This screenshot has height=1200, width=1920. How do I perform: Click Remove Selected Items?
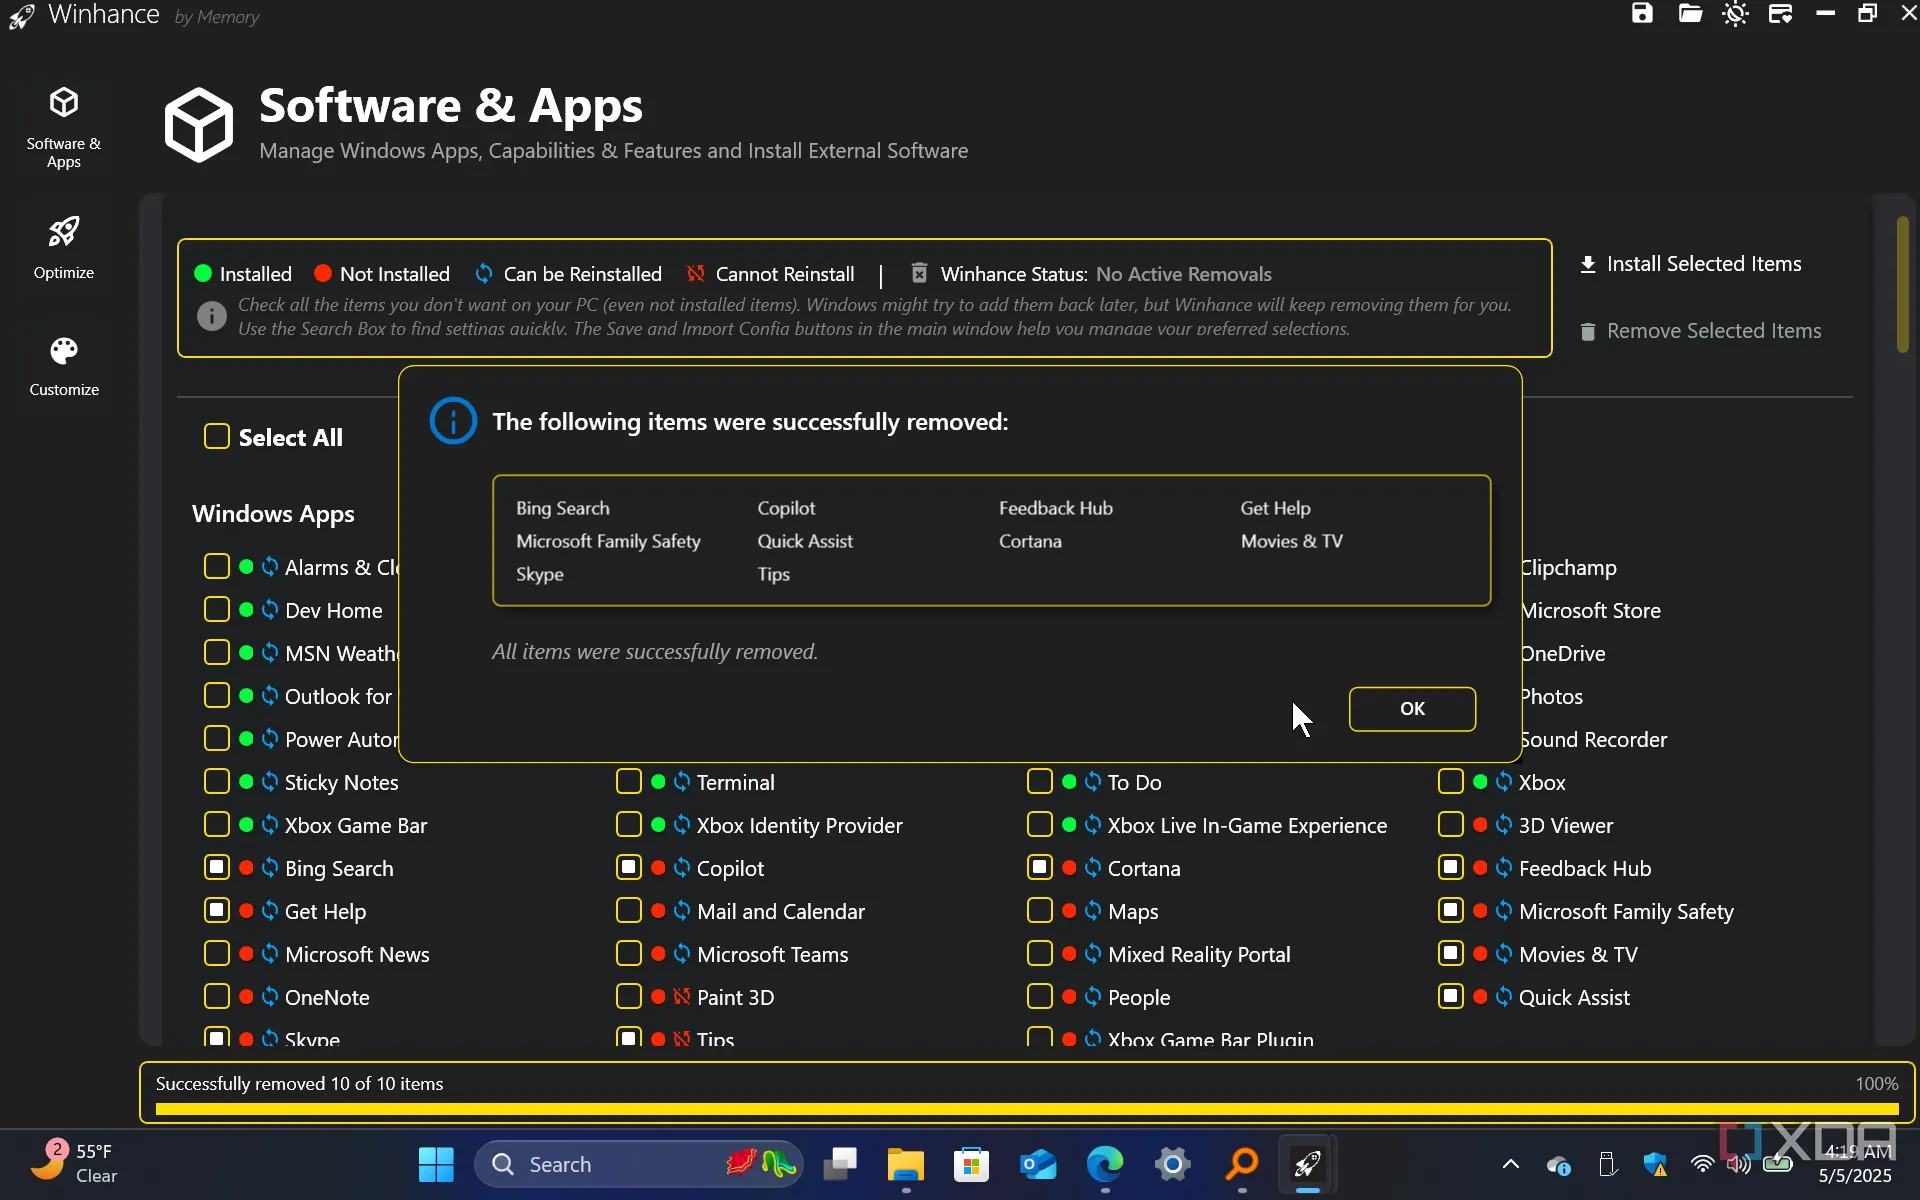[1700, 331]
